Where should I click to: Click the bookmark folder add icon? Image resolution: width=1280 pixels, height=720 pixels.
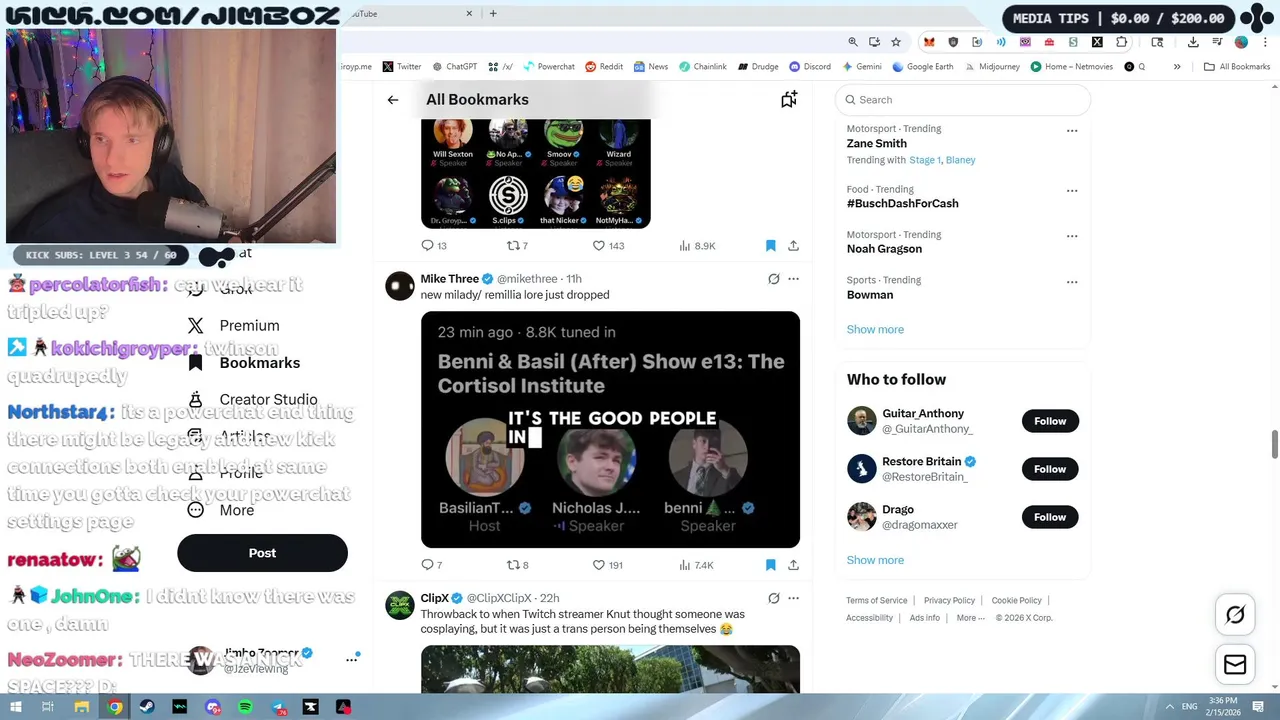[789, 99]
